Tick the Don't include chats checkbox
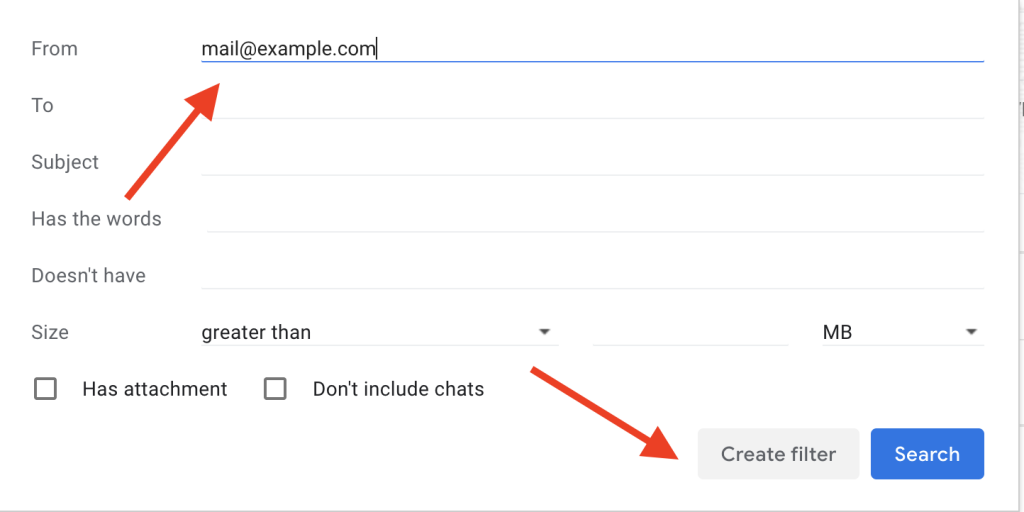The height and width of the screenshot is (512, 1024). pyautogui.click(x=275, y=389)
